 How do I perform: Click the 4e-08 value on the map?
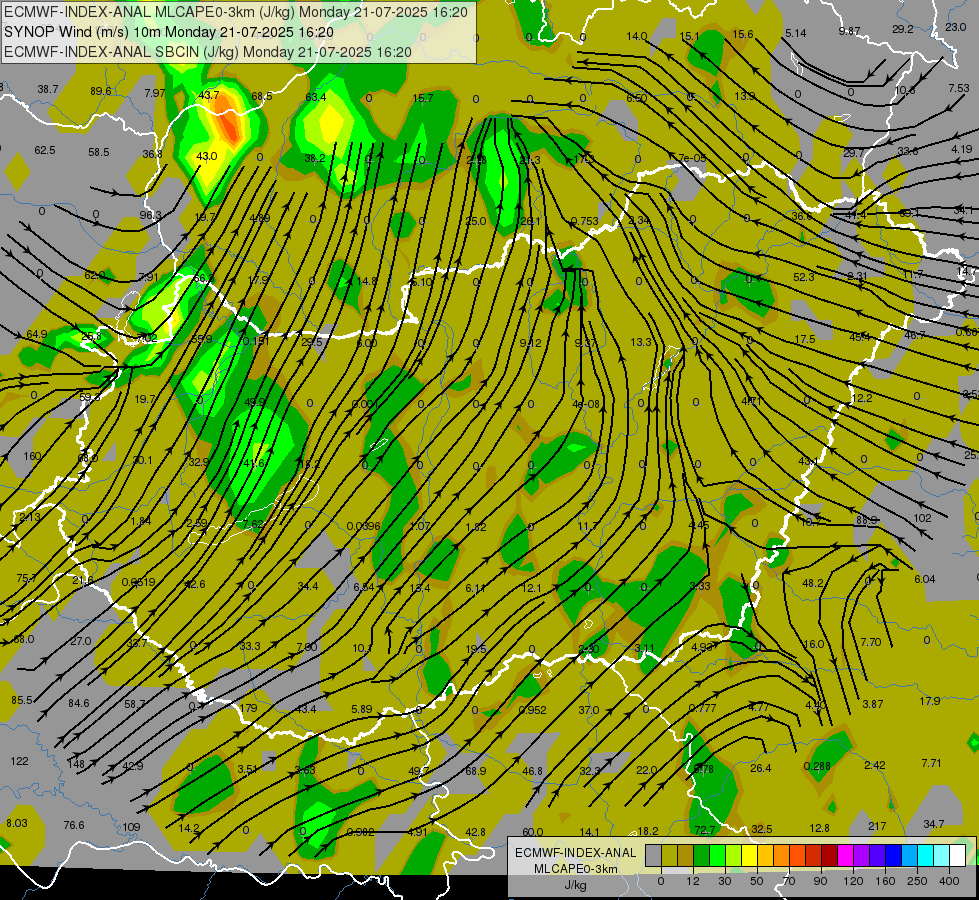tap(586, 404)
